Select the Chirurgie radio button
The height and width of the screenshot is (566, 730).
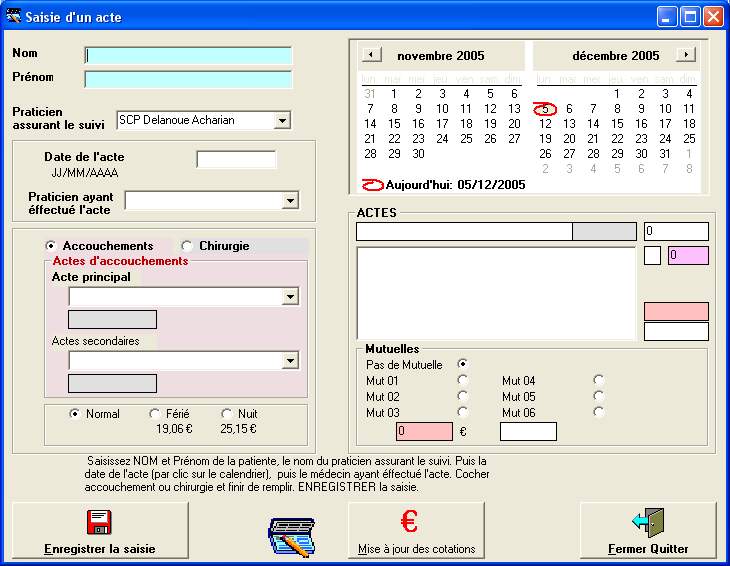pos(187,246)
